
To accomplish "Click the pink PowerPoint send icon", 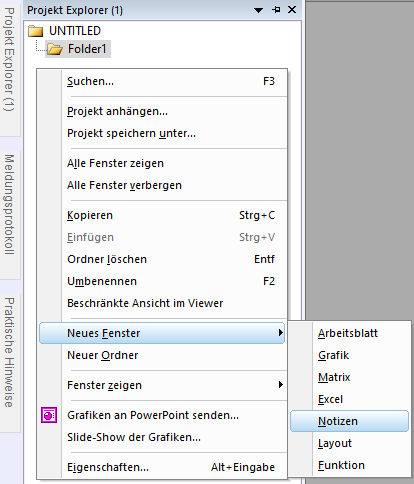I will click(x=49, y=415).
